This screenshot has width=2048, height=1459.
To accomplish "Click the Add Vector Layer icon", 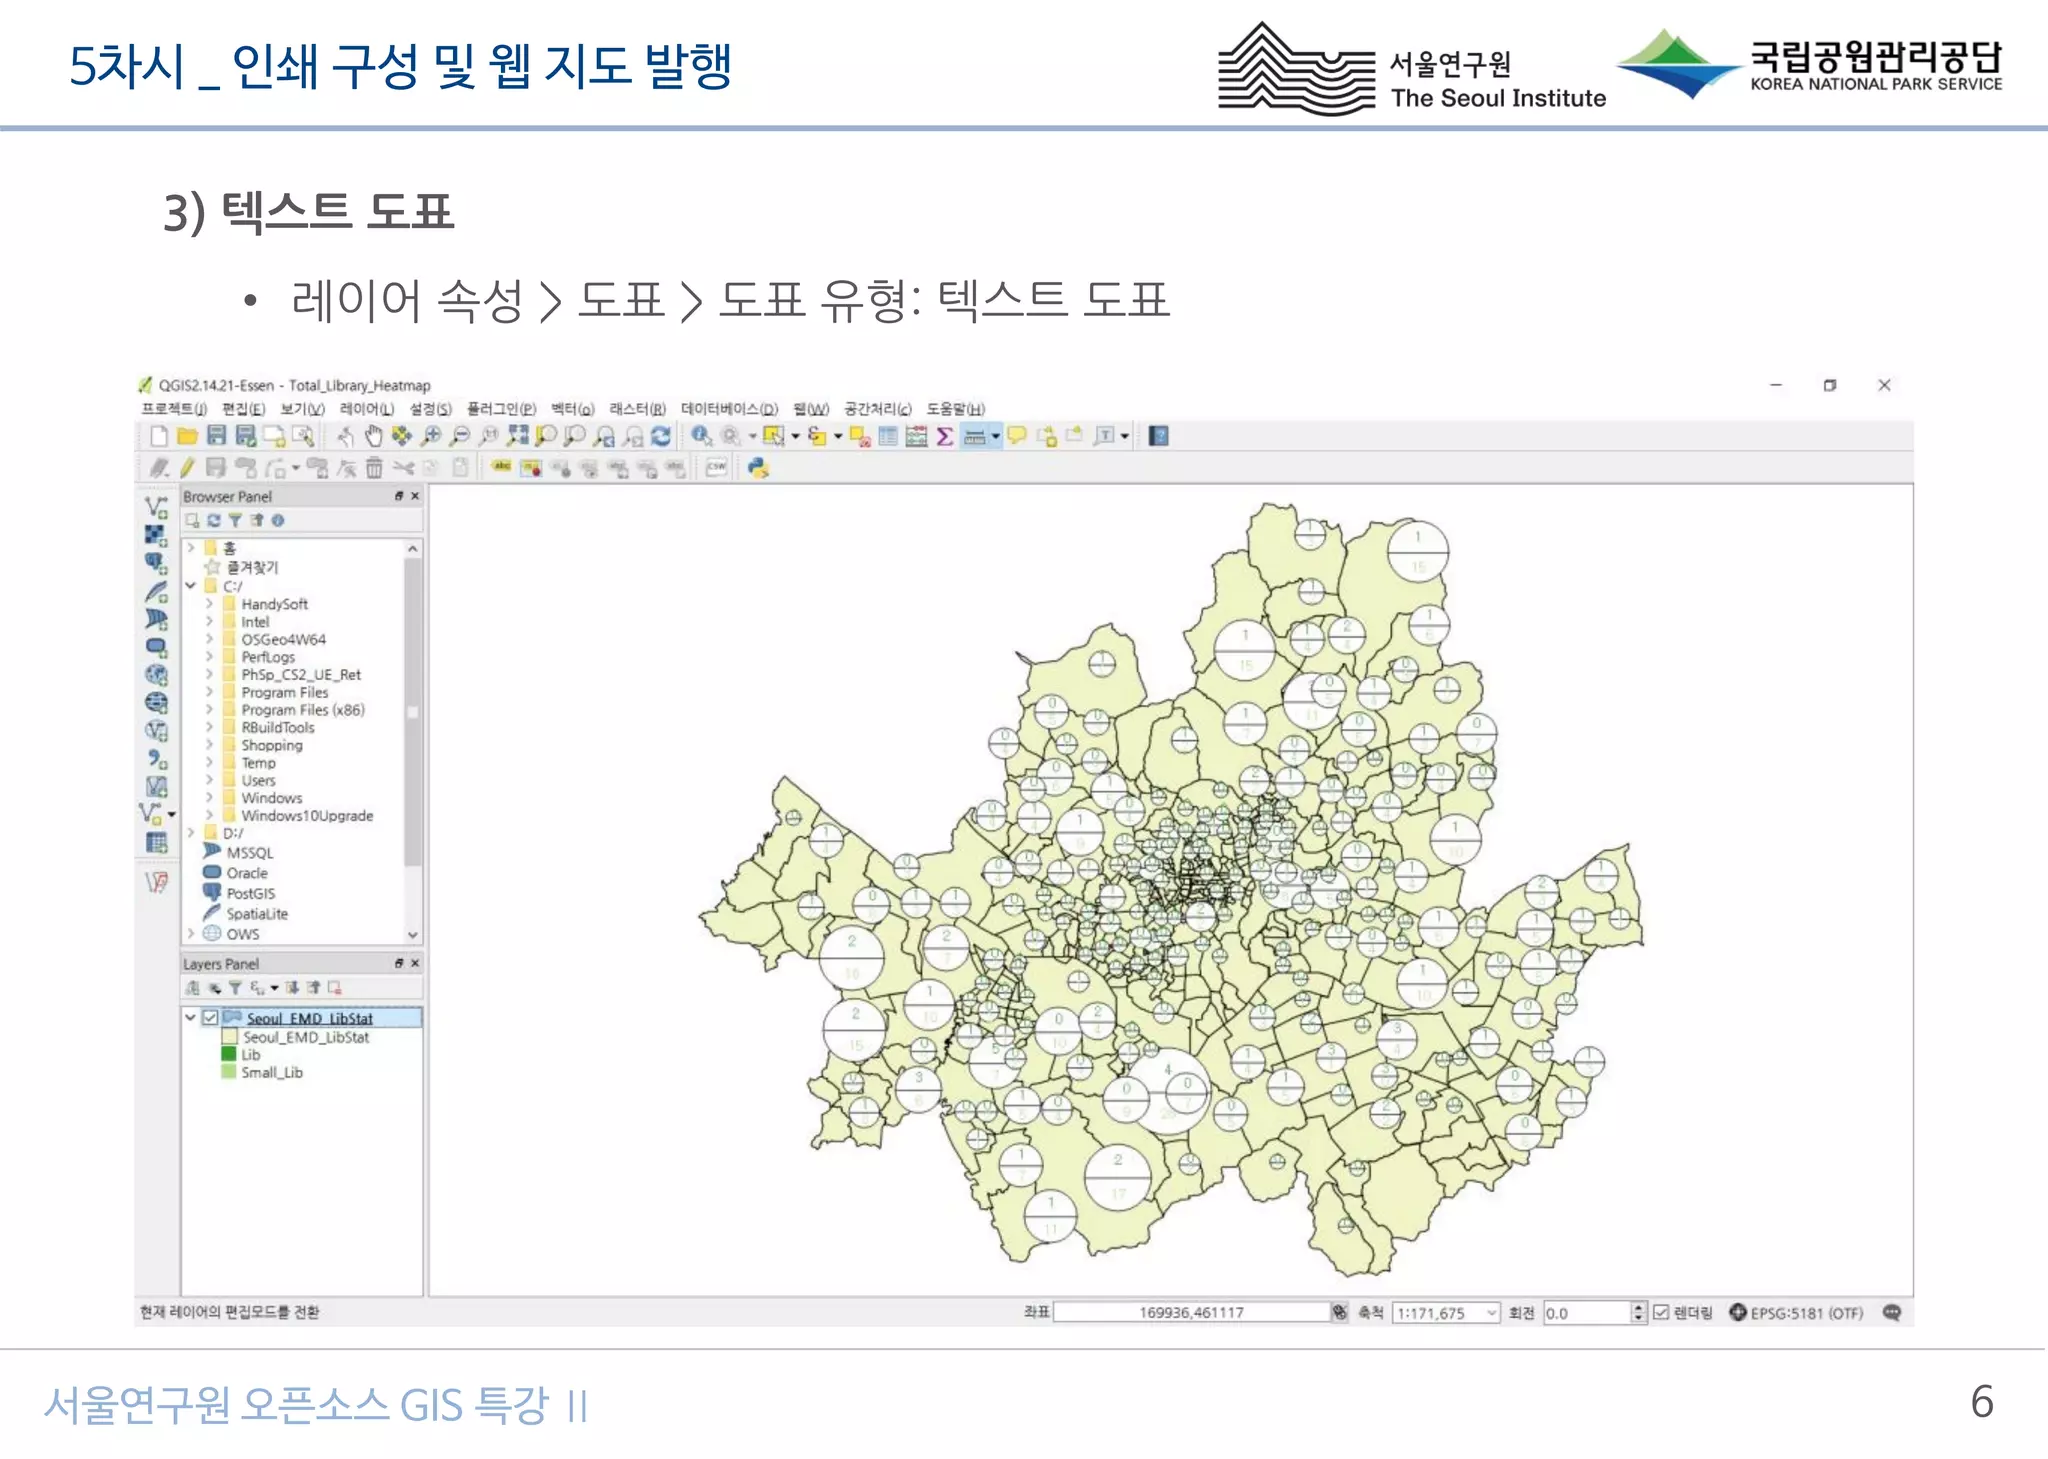I will [156, 508].
